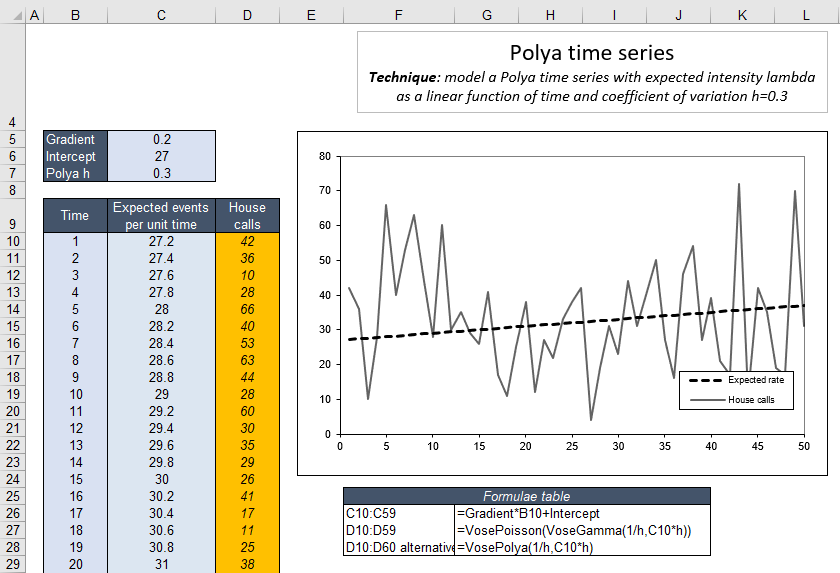
Task: Click the chart's x-axis label 25
Action: coord(572,446)
